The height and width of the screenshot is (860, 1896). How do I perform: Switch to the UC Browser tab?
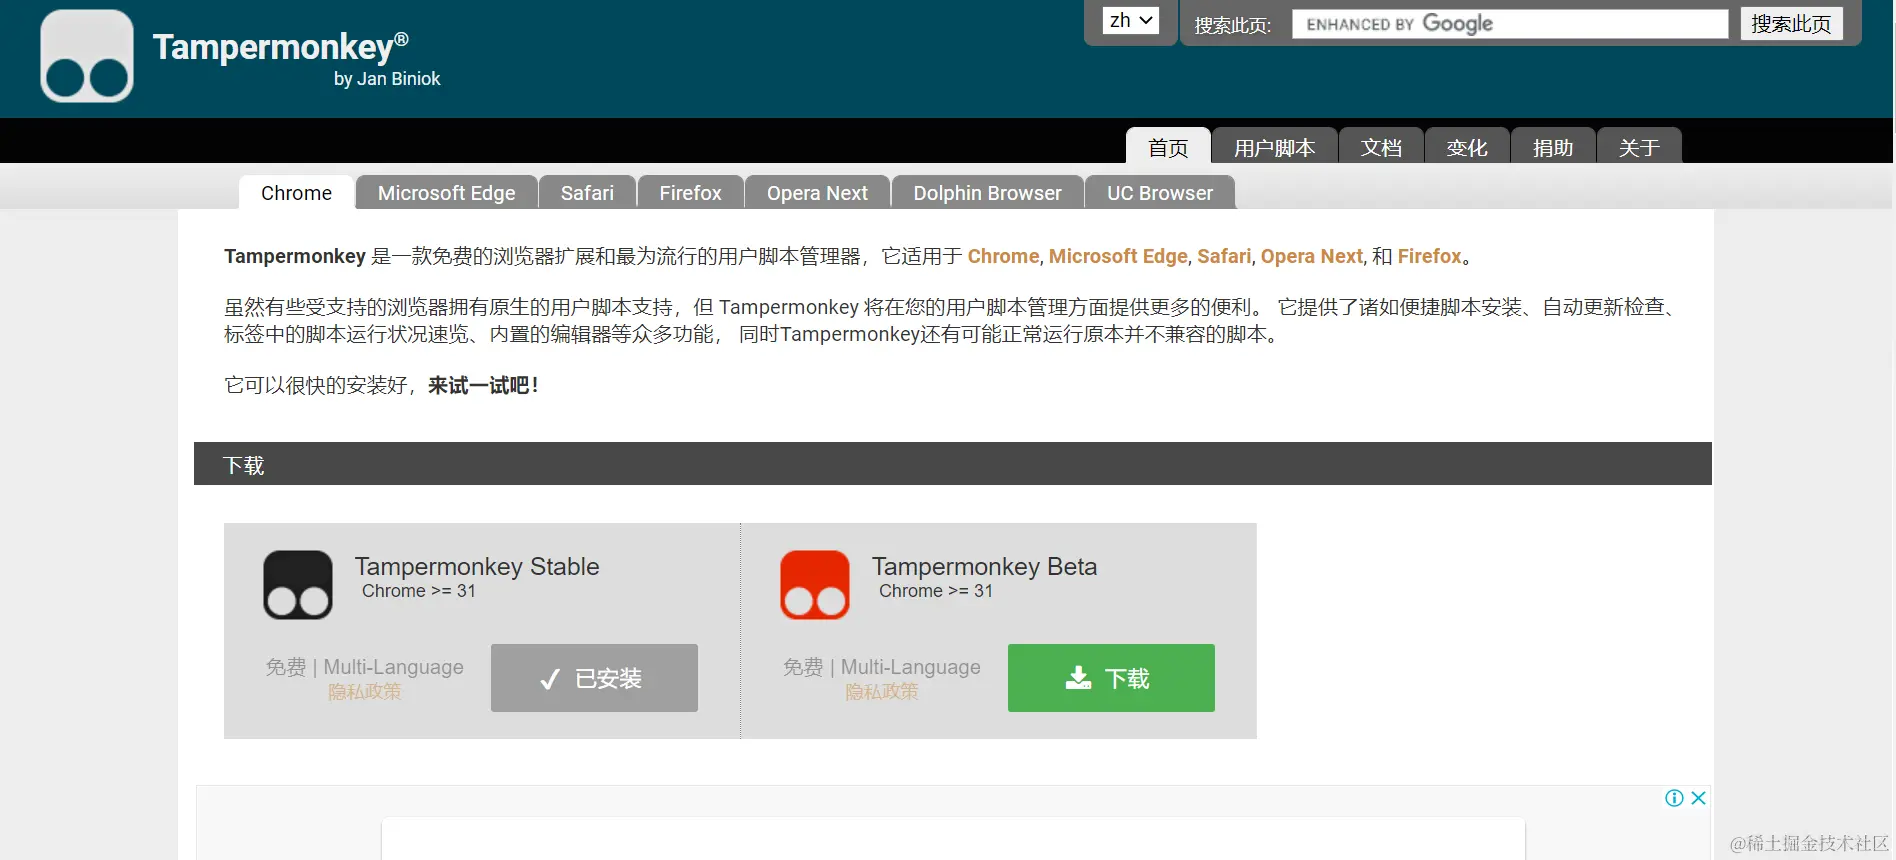point(1160,193)
